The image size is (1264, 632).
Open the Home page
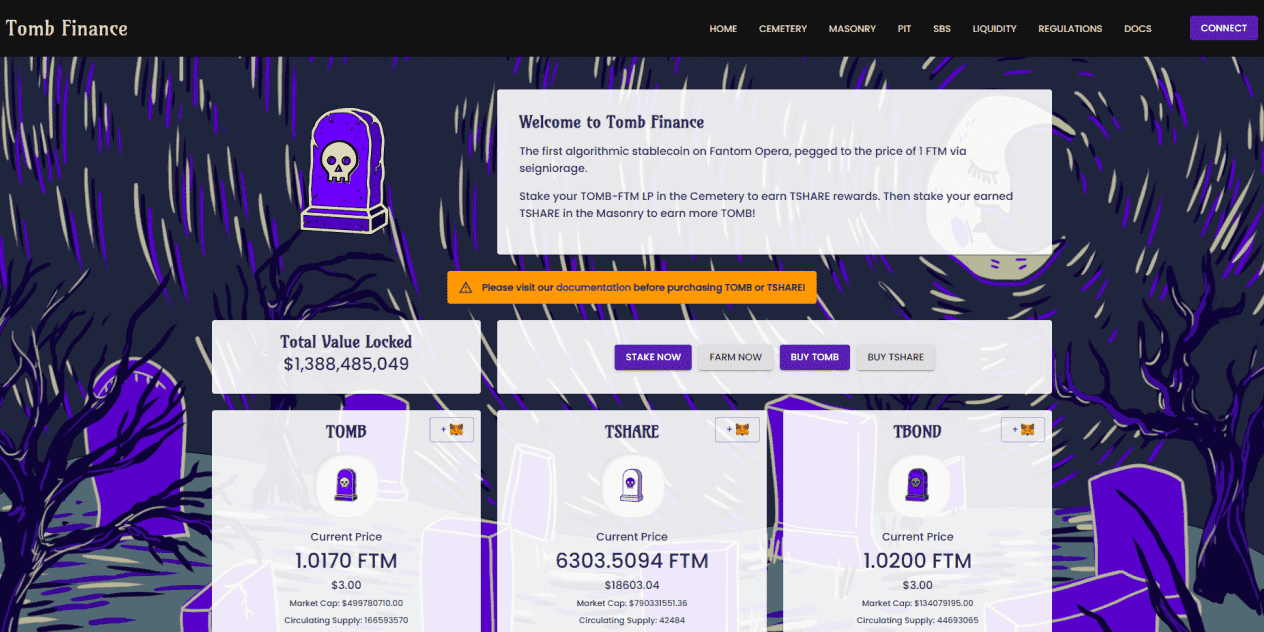coord(723,28)
